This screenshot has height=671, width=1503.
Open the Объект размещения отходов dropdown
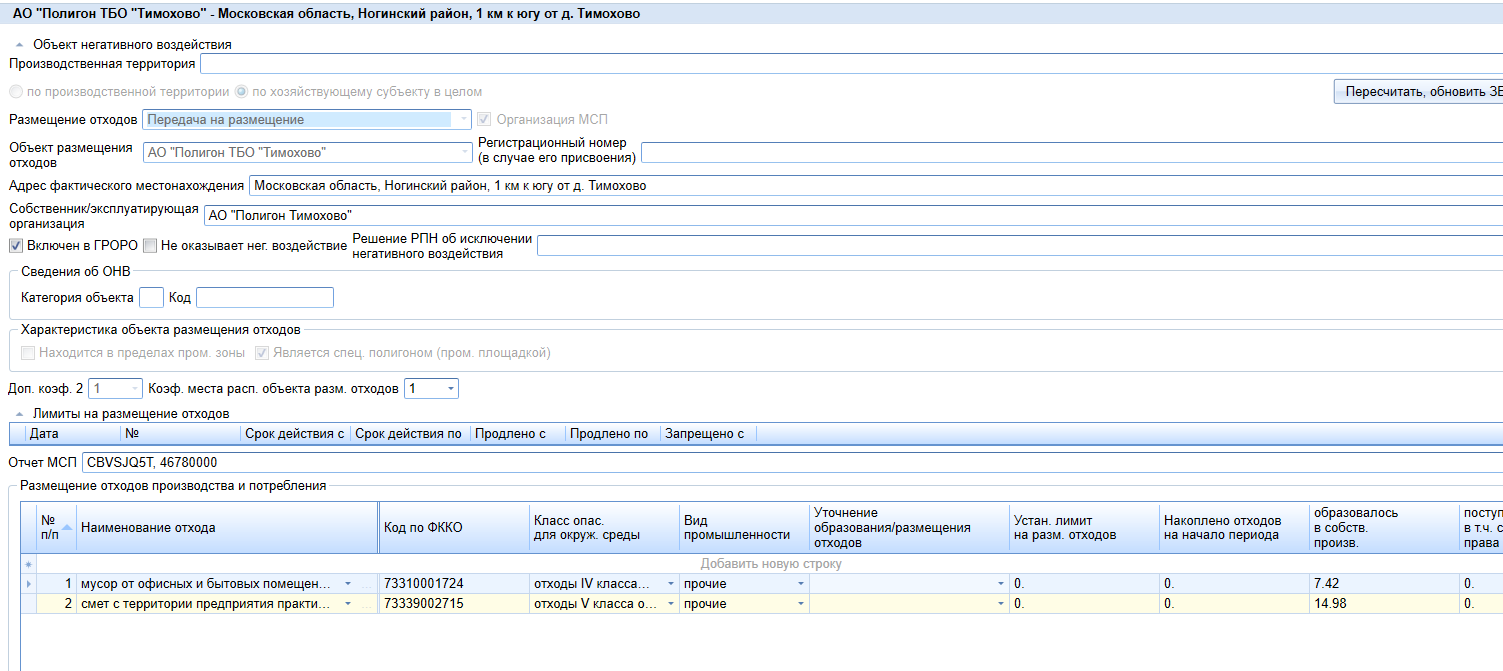pos(464,153)
